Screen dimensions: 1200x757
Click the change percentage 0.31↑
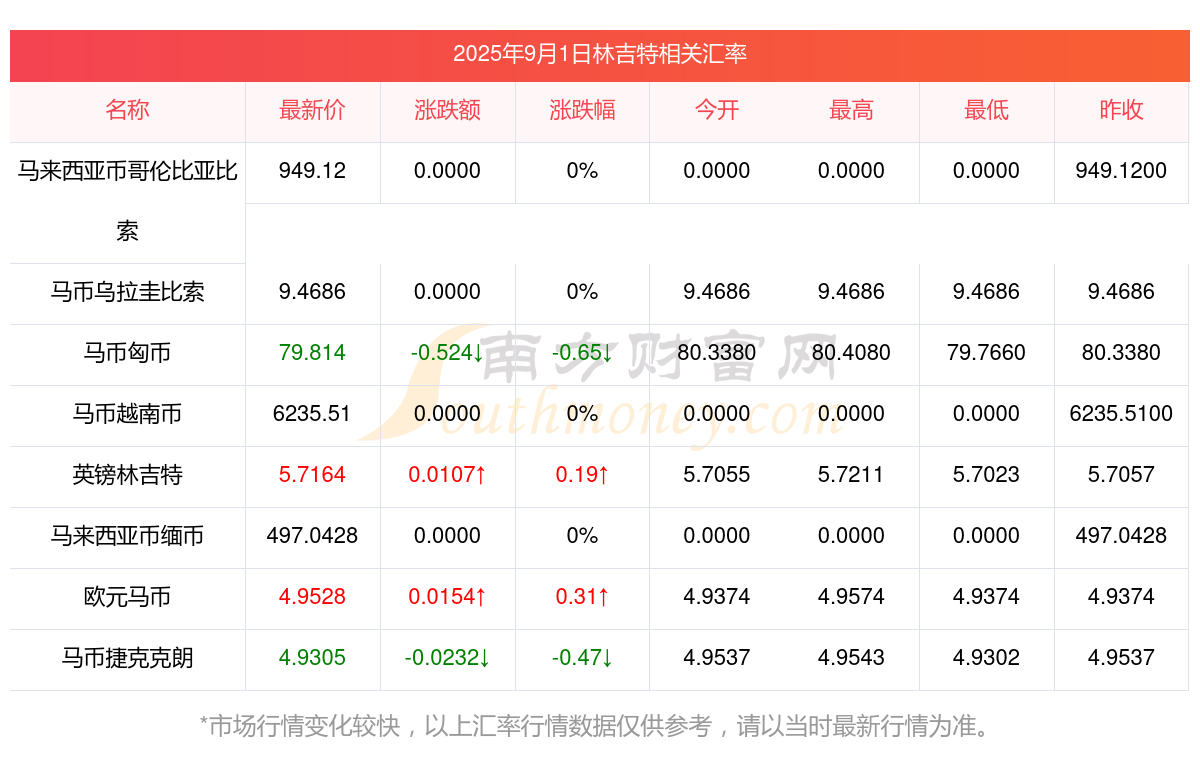point(582,597)
